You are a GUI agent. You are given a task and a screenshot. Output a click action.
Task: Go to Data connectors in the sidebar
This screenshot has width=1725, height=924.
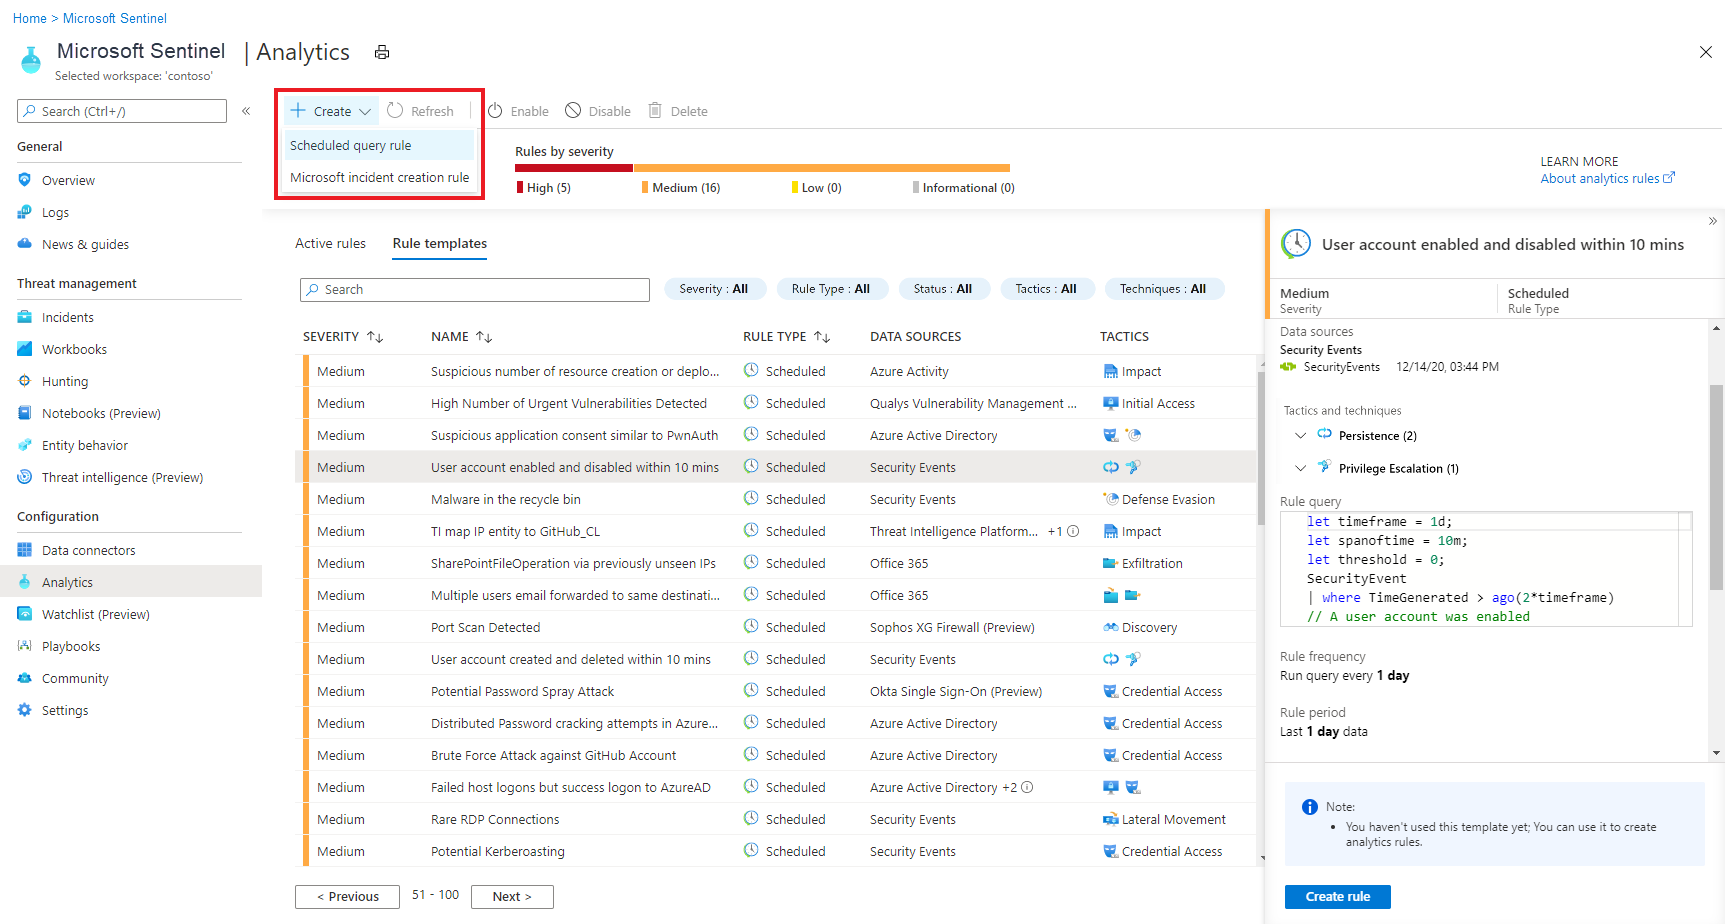[x=88, y=551]
